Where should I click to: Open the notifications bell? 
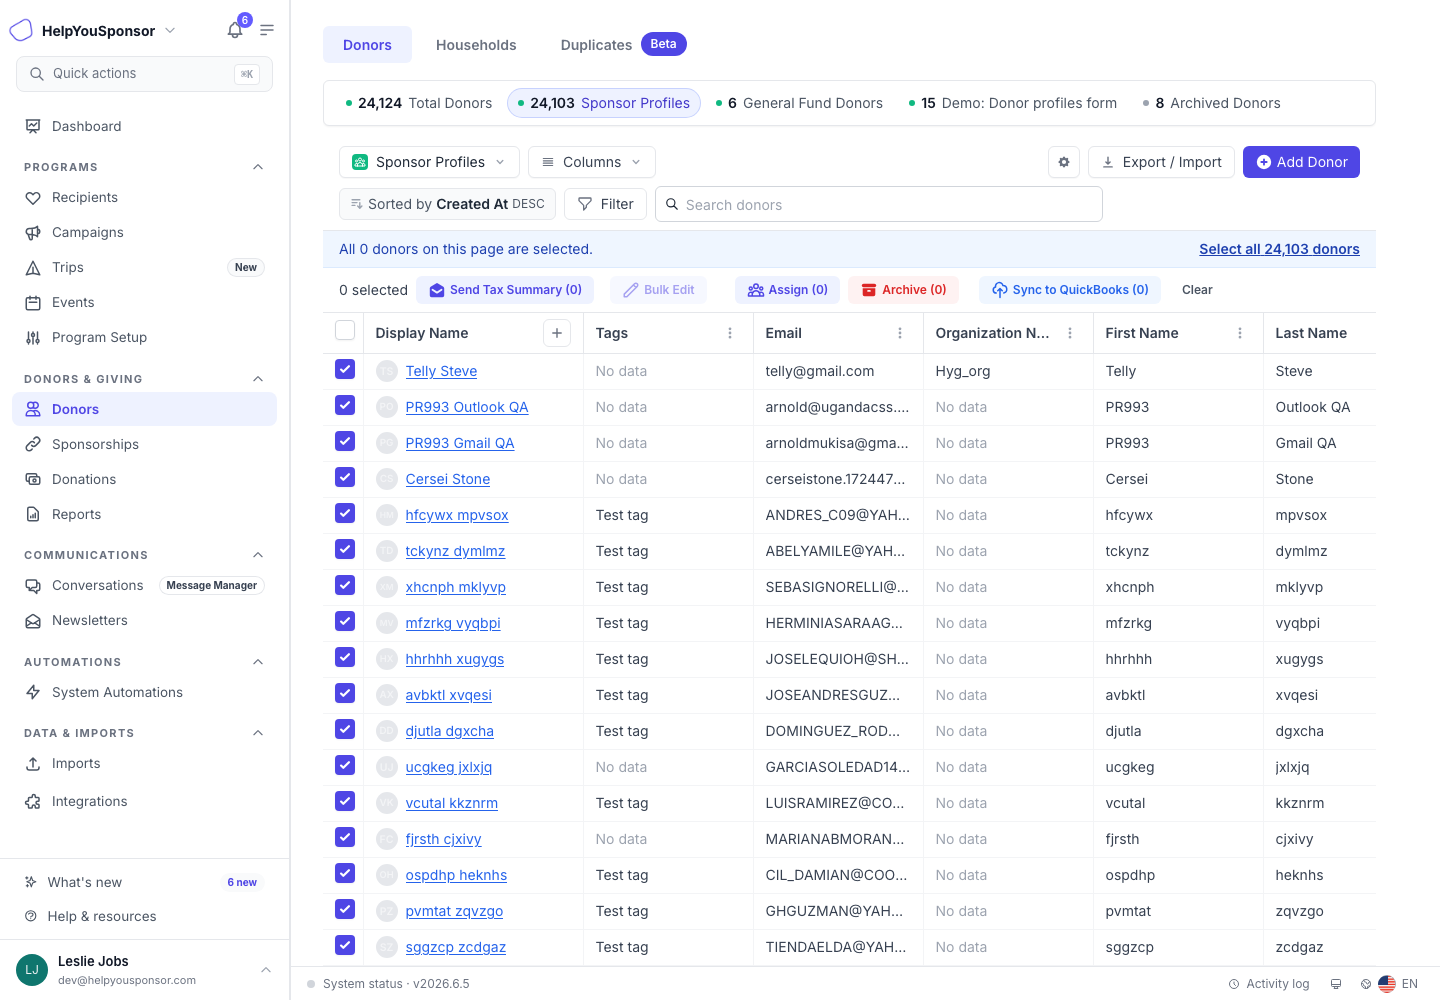pyautogui.click(x=235, y=30)
